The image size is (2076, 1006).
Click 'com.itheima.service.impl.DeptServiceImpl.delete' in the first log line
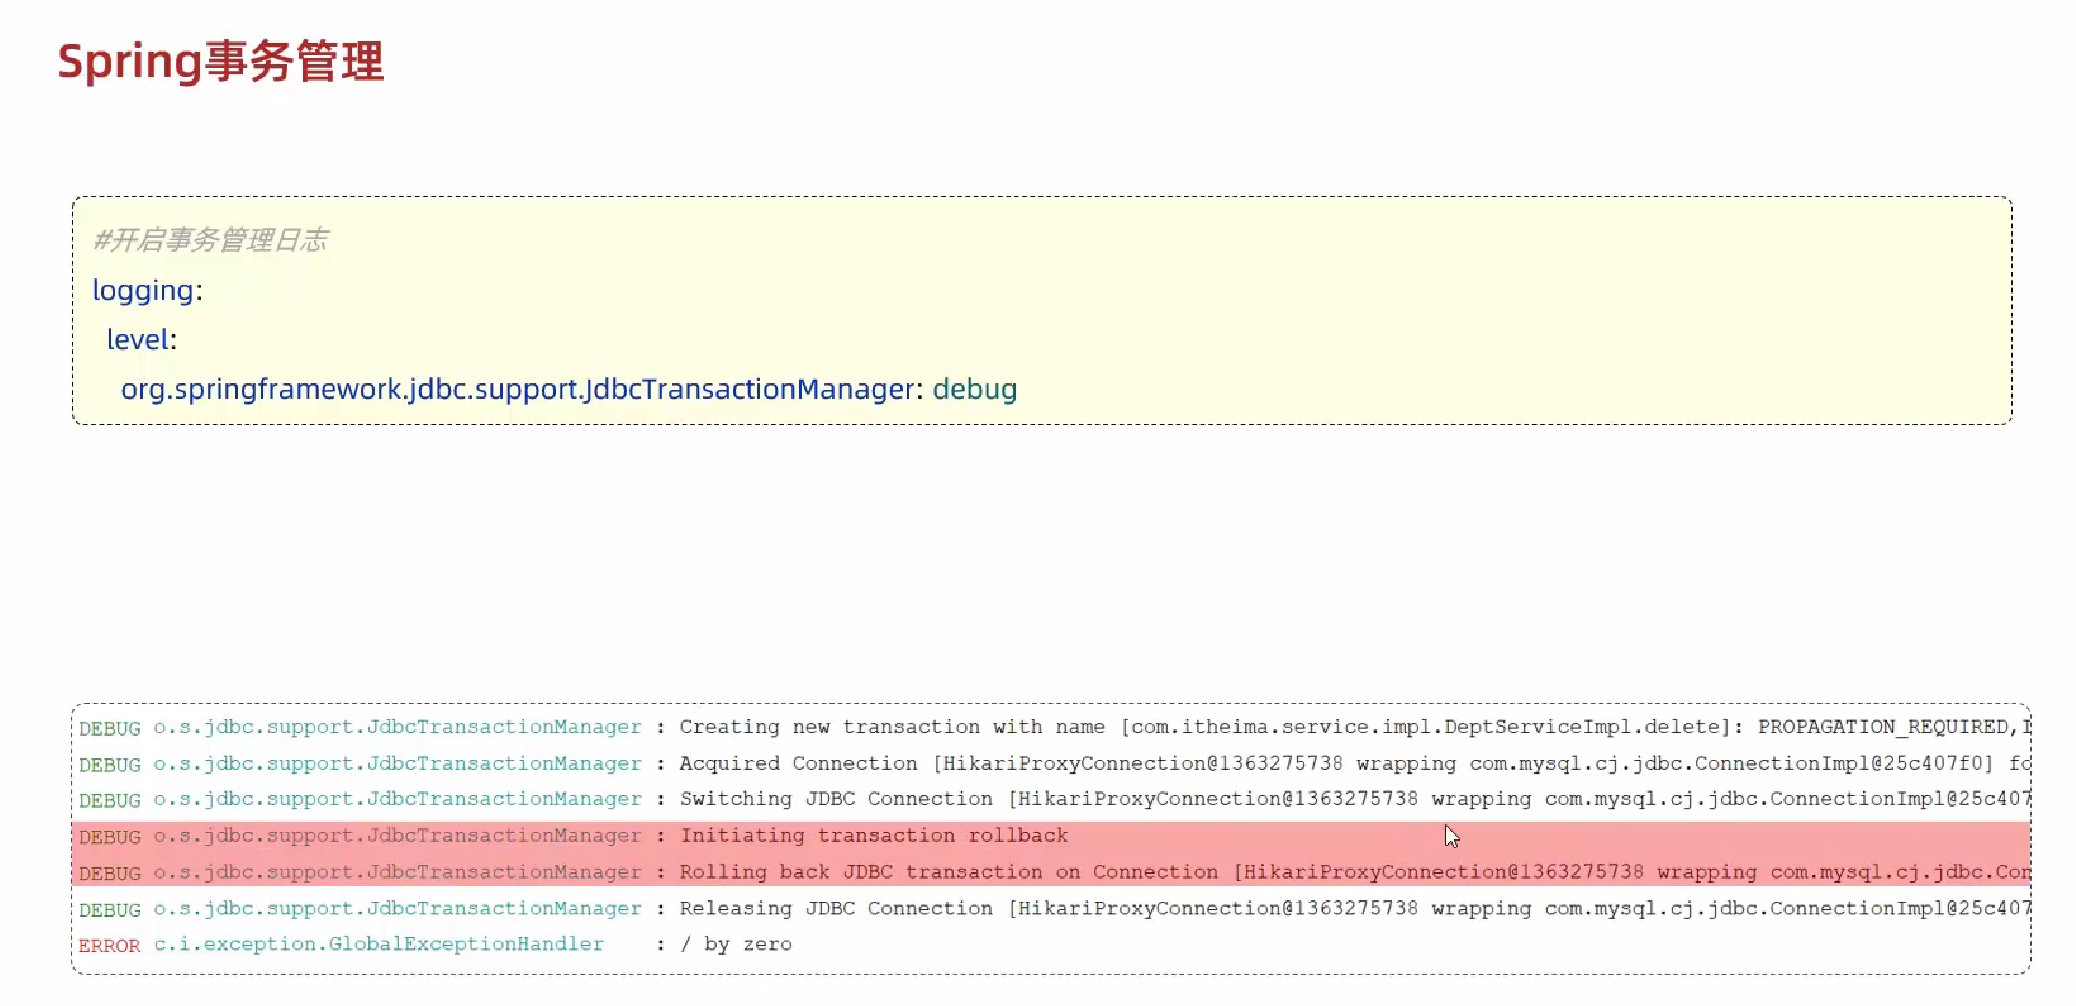pos(1425,727)
